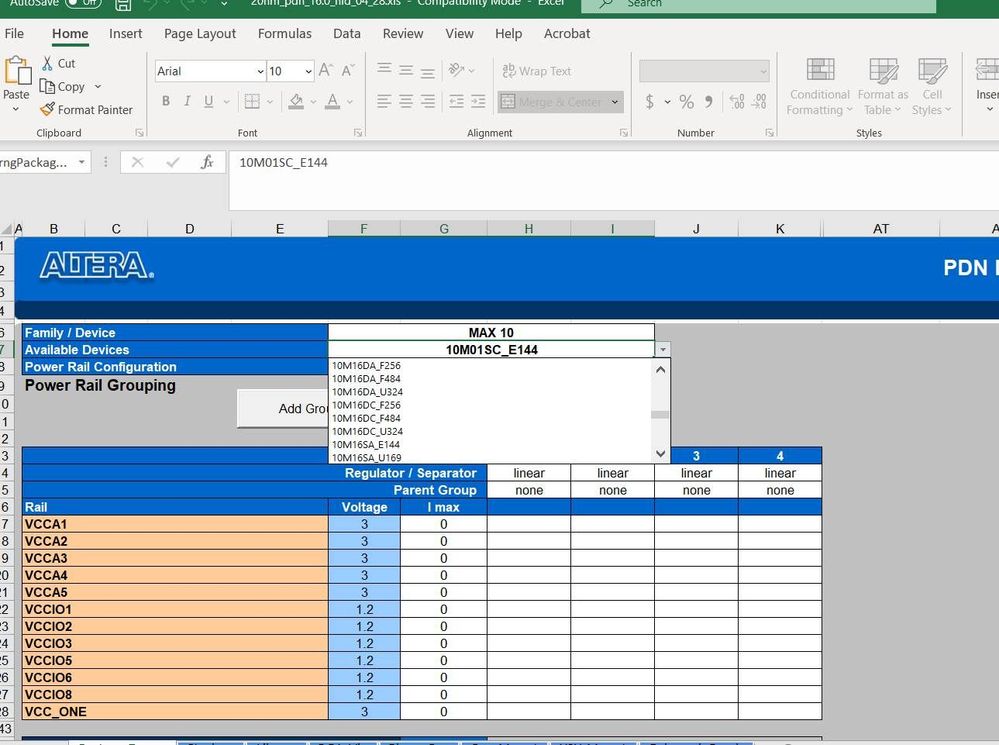
Task: Open Format as Table menu
Action: pyautogui.click(x=882, y=87)
